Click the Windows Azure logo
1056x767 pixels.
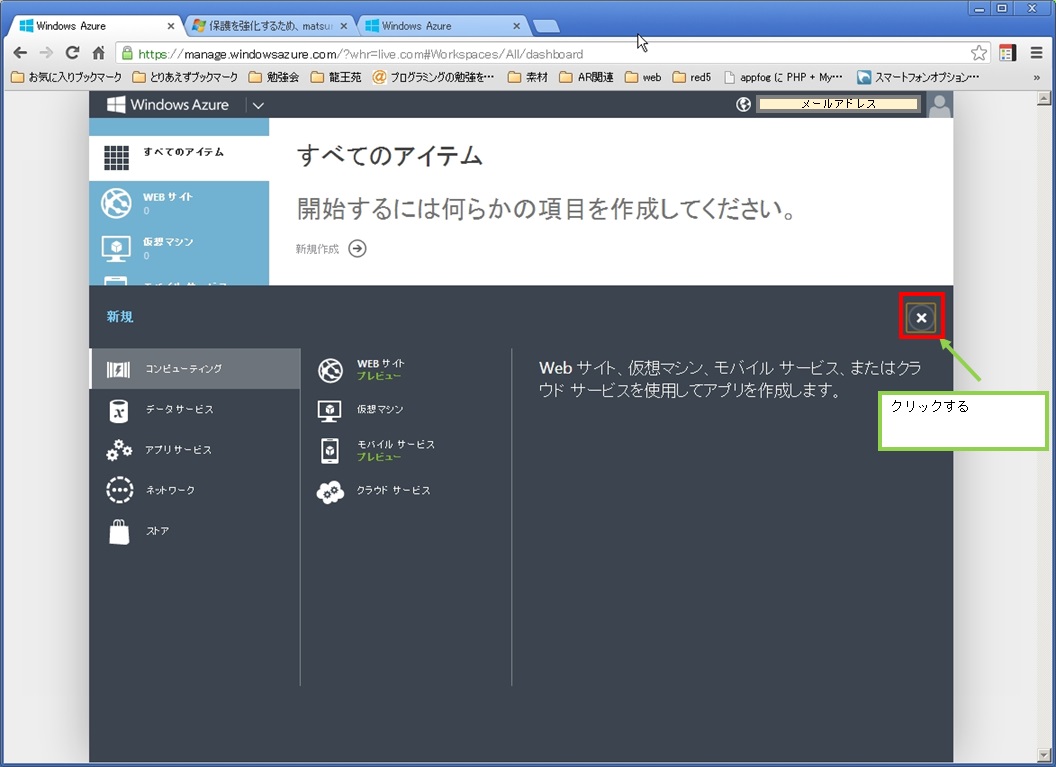click(x=168, y=104)
